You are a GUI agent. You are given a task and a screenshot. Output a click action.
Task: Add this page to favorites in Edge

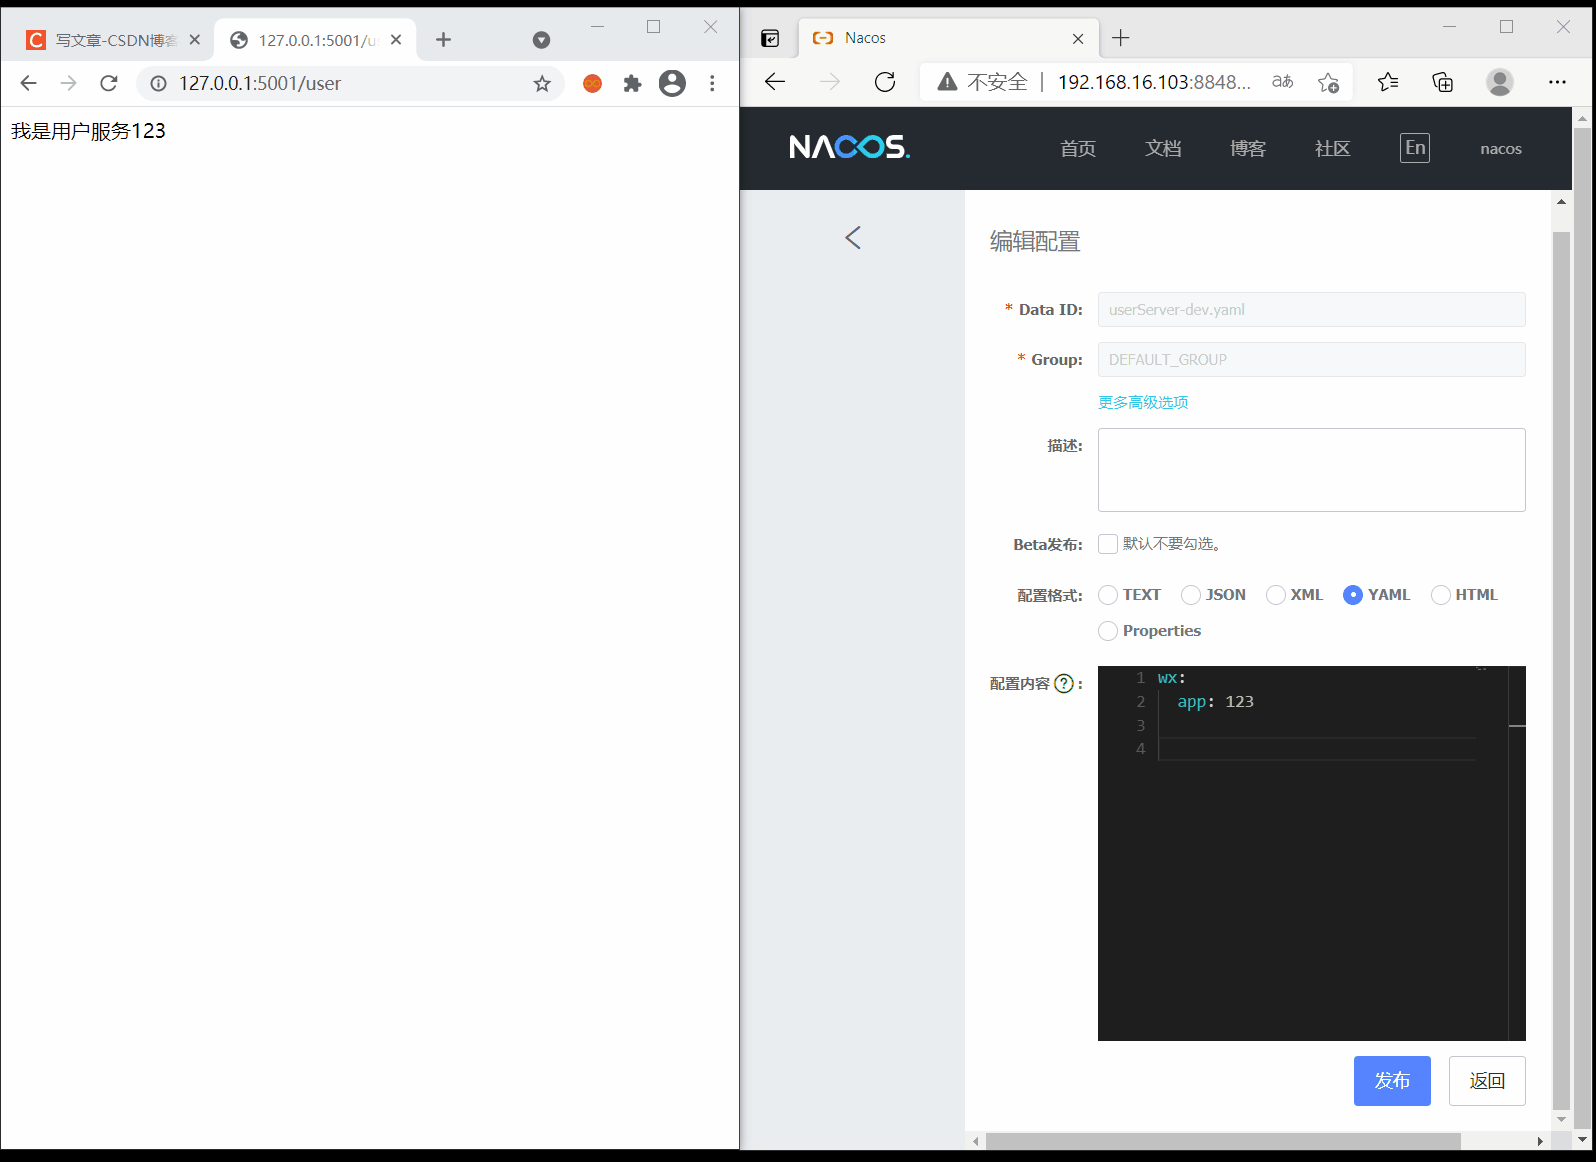coord(1328,82)
